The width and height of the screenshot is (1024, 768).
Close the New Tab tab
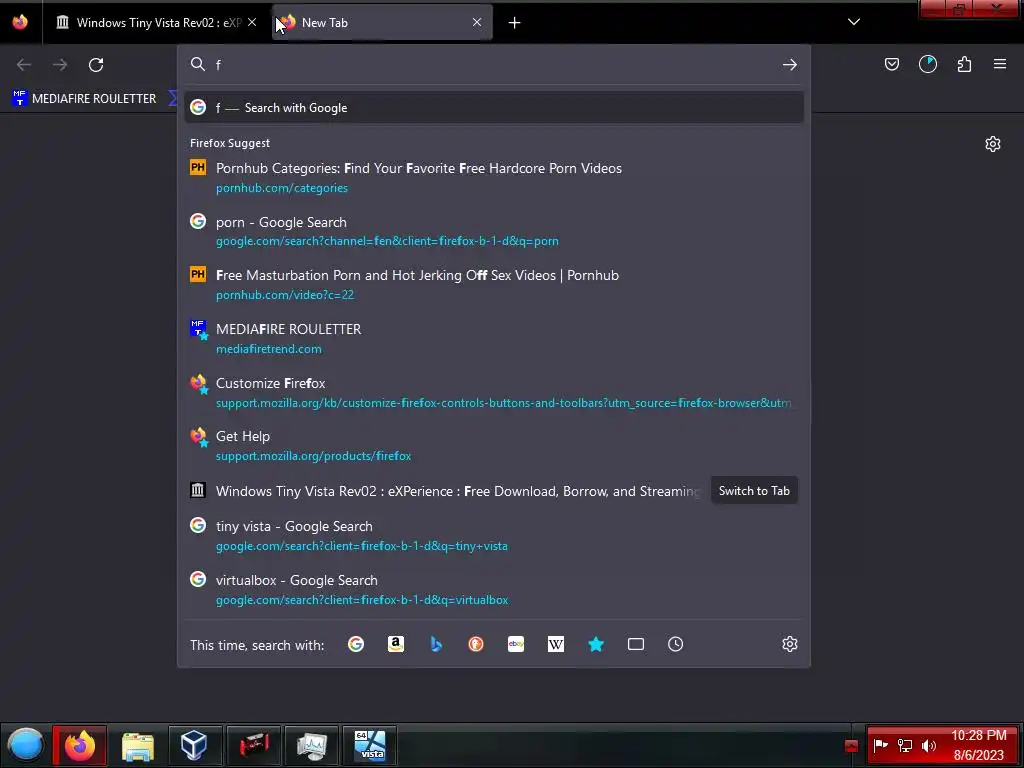[x=477, y=22]
